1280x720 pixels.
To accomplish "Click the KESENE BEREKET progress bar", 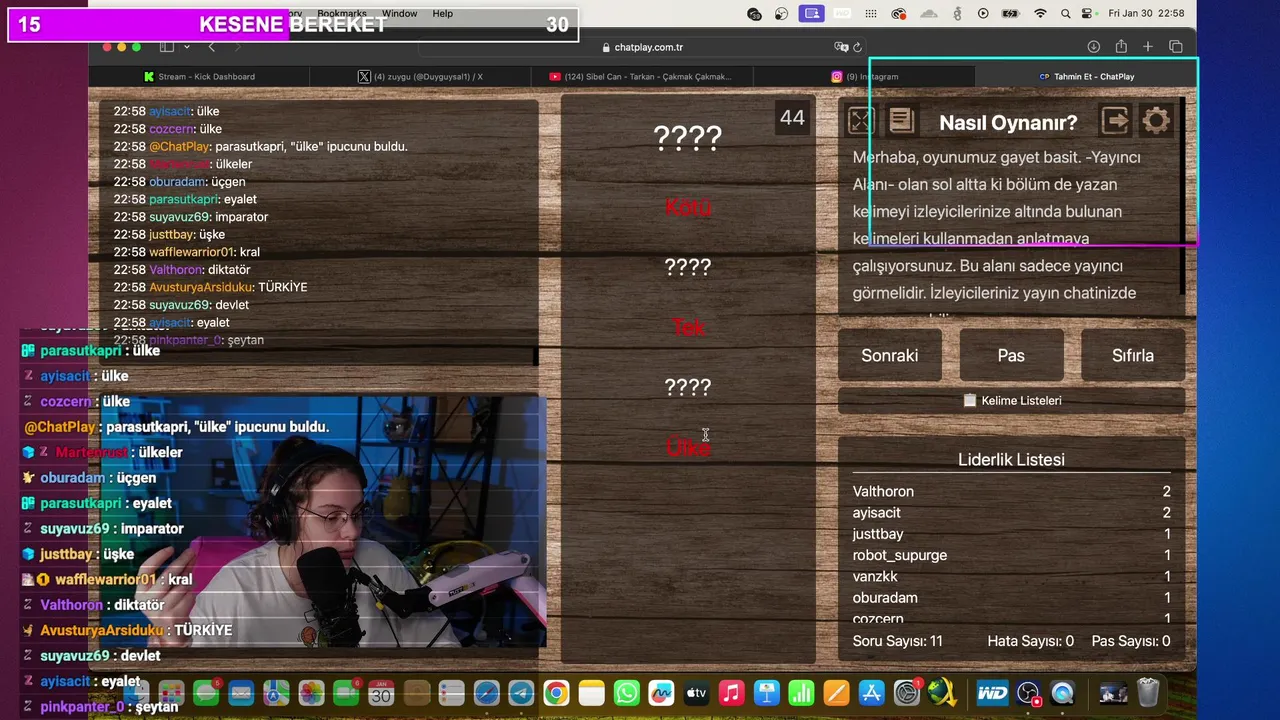I will 293,25.
